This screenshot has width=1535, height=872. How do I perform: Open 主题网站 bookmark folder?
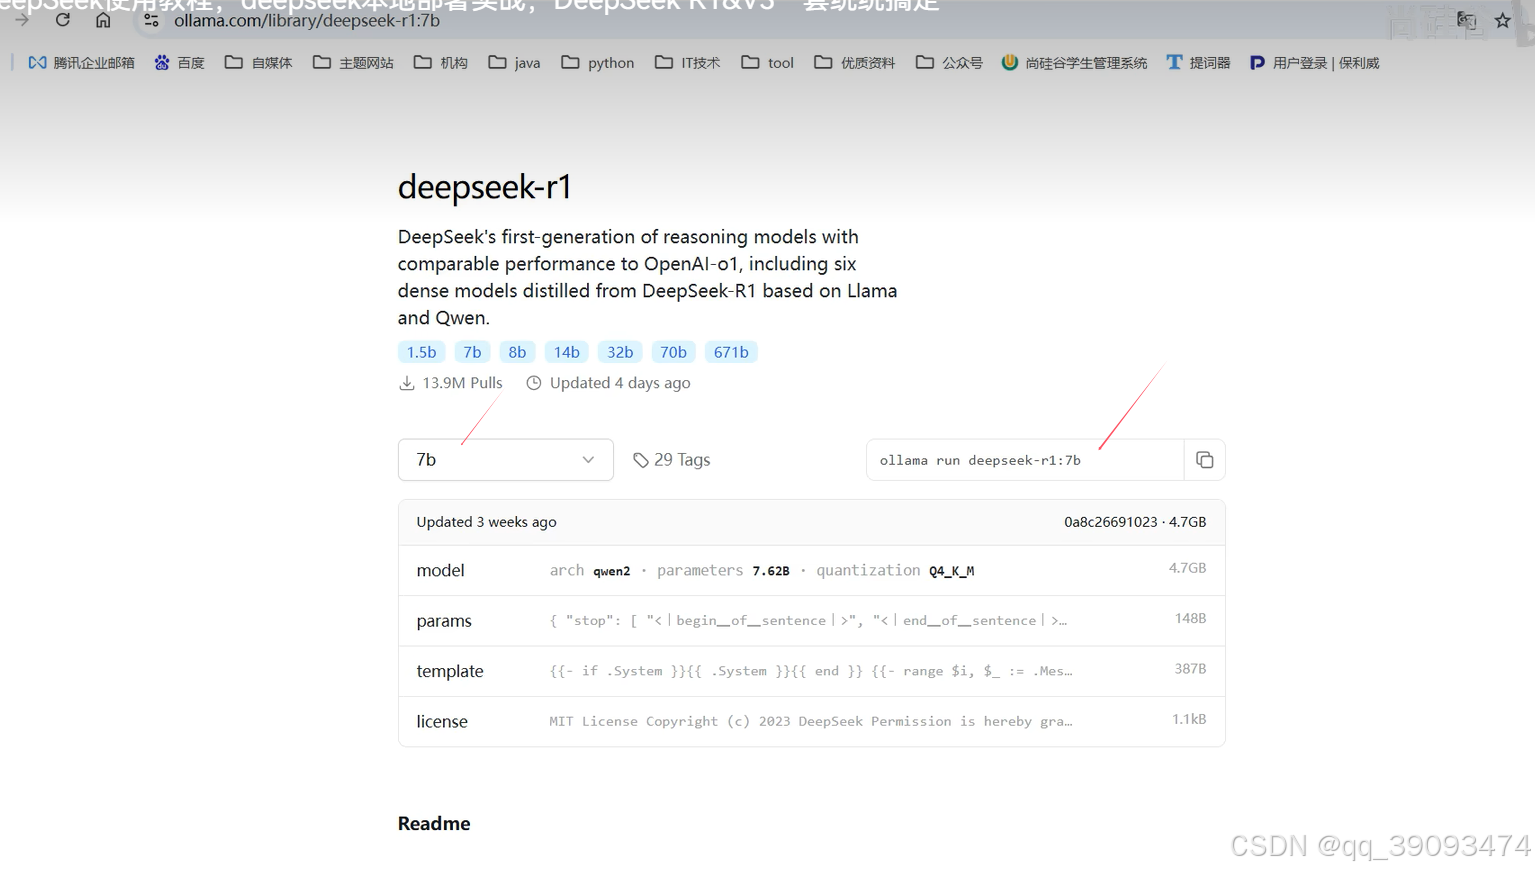click(x=353, y=63)
